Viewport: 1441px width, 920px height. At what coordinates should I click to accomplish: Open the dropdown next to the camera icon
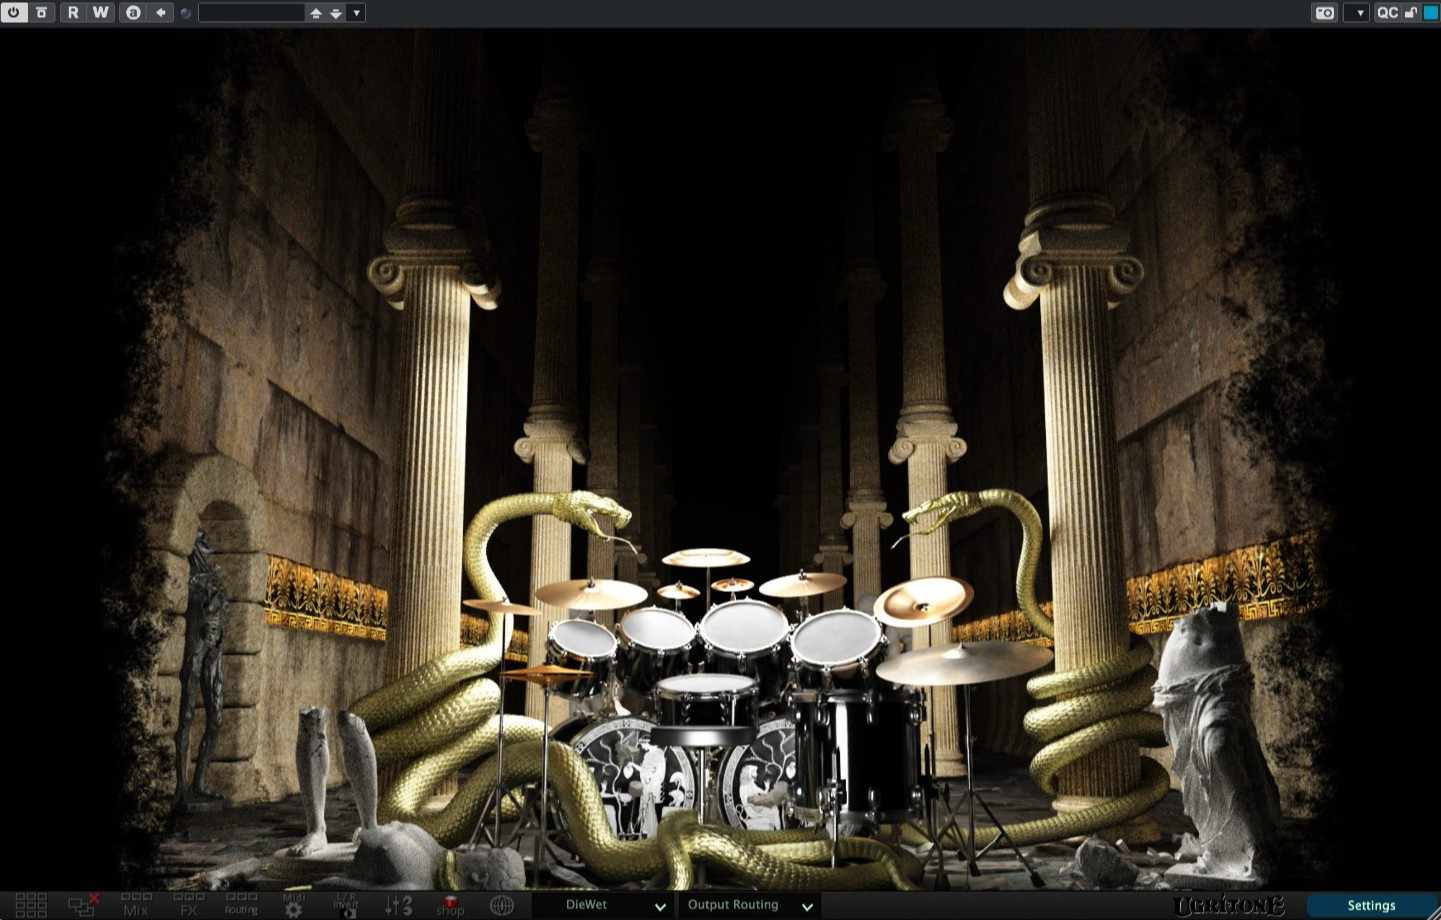1357,13
